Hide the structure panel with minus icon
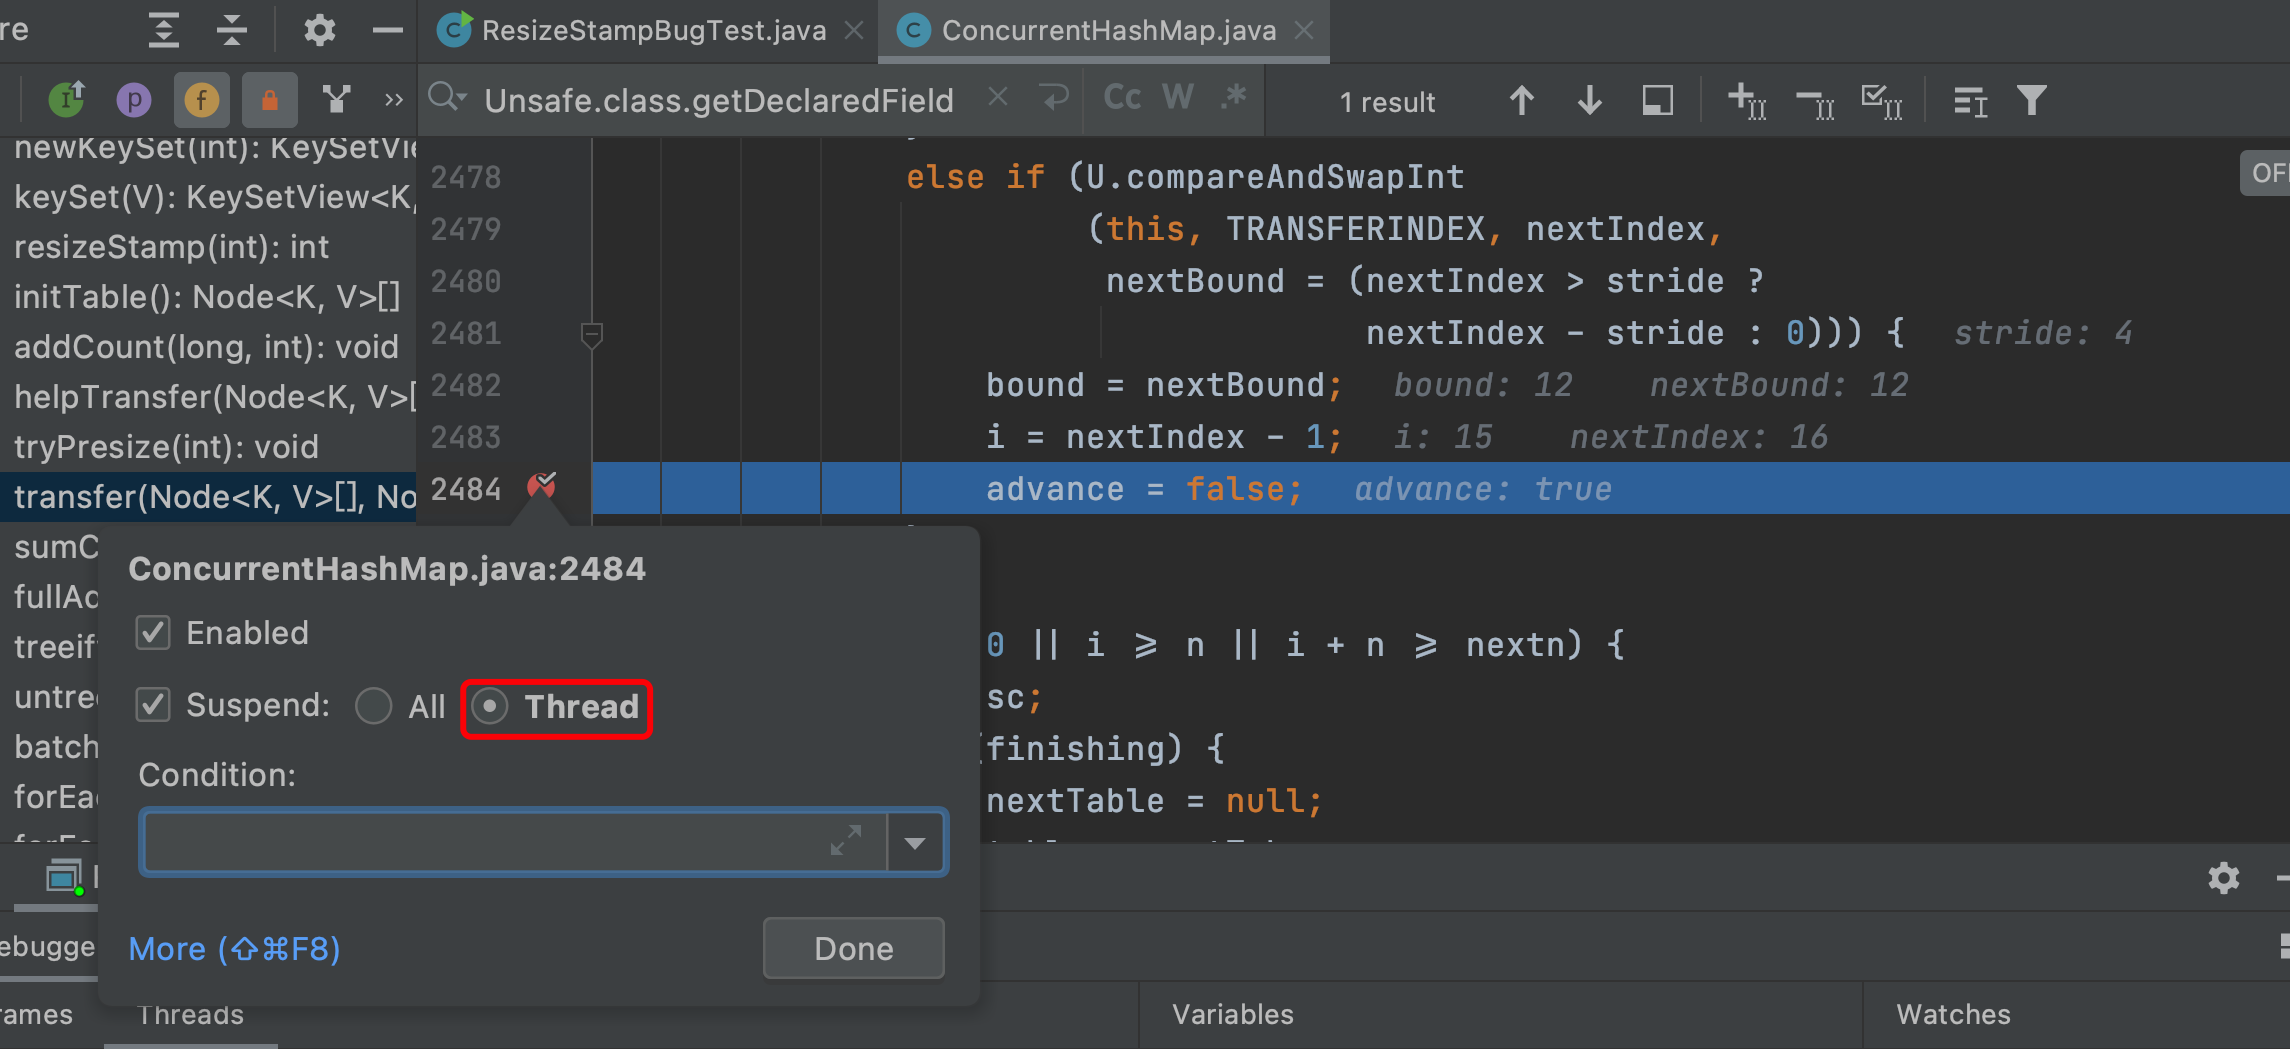Image resolution: width=2290 pixels, height=1049 pixels. [387, 30]
